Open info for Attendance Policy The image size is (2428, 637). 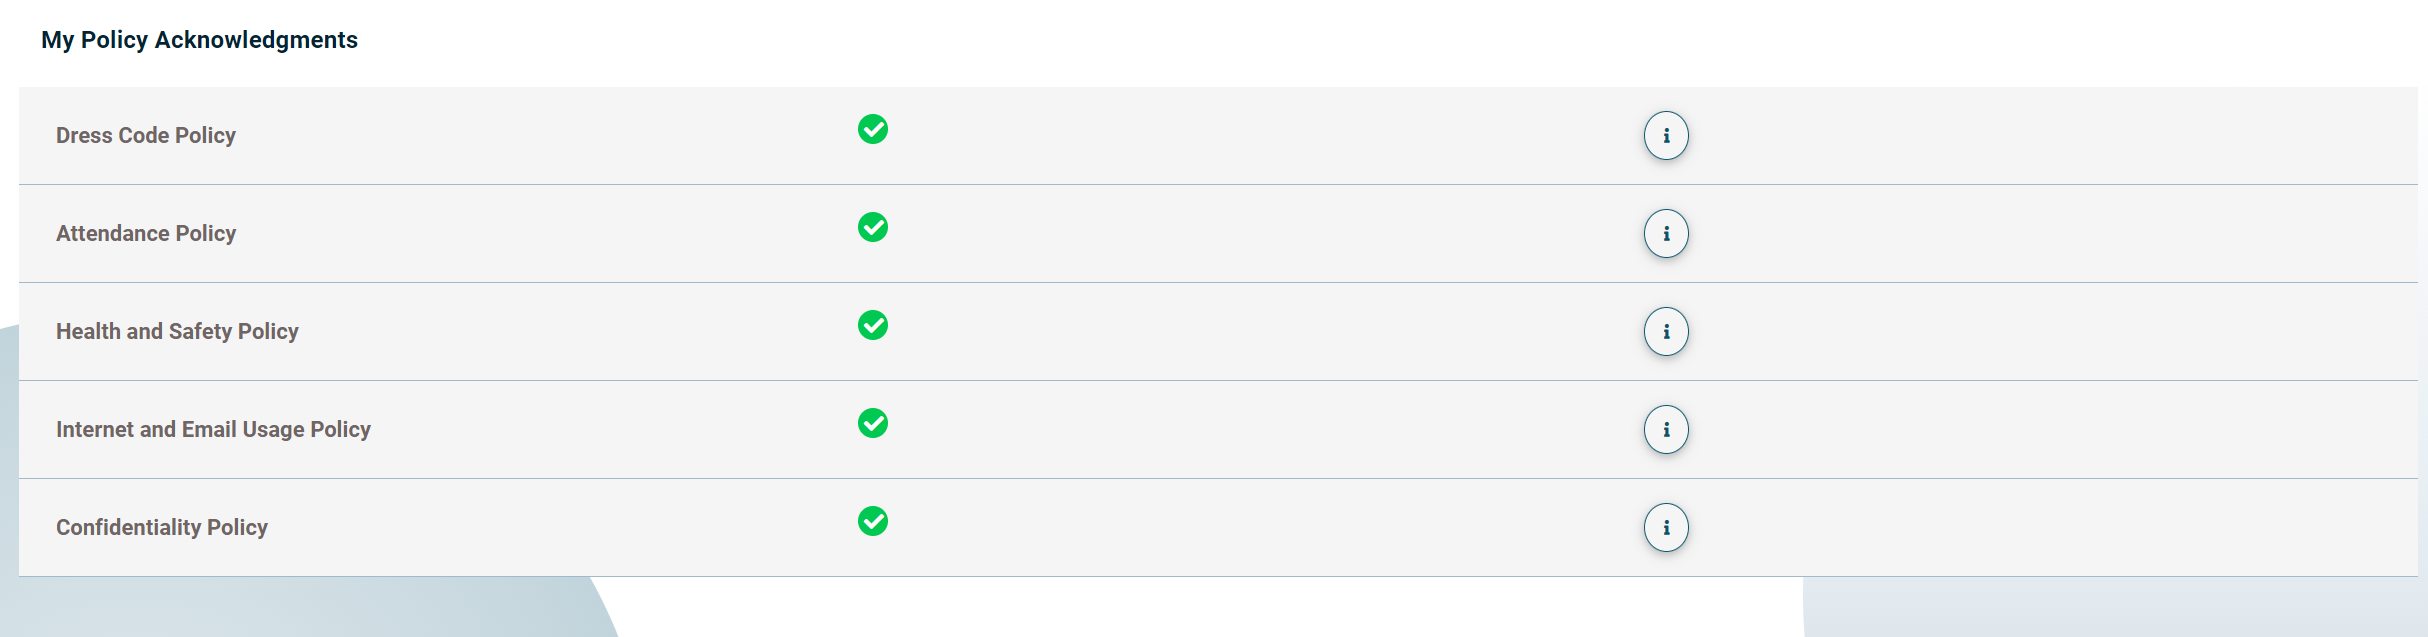pyautogui.click(x=1666, y=234)
